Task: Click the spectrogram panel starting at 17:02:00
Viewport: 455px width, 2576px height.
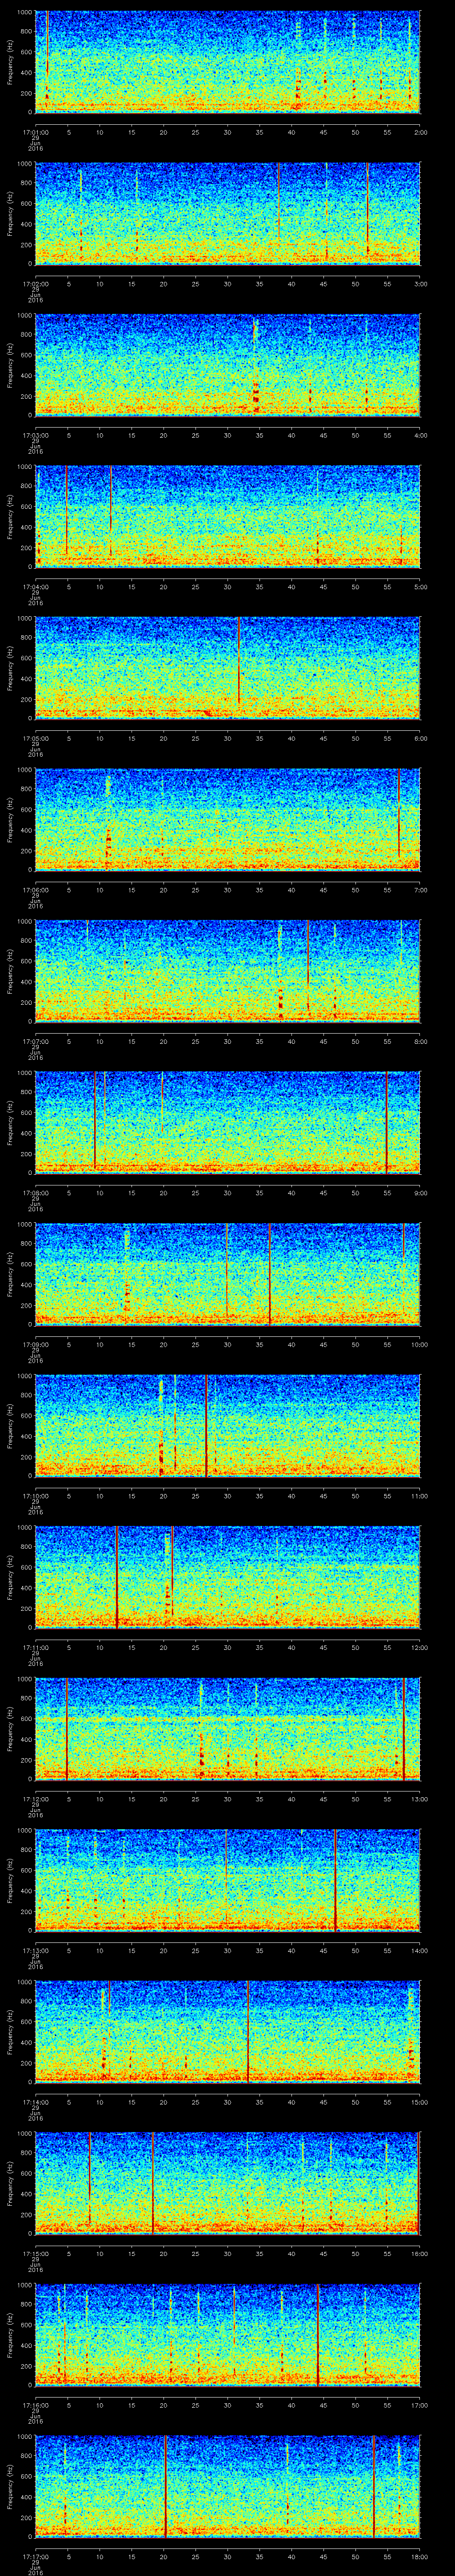Action: click(228, 214)
